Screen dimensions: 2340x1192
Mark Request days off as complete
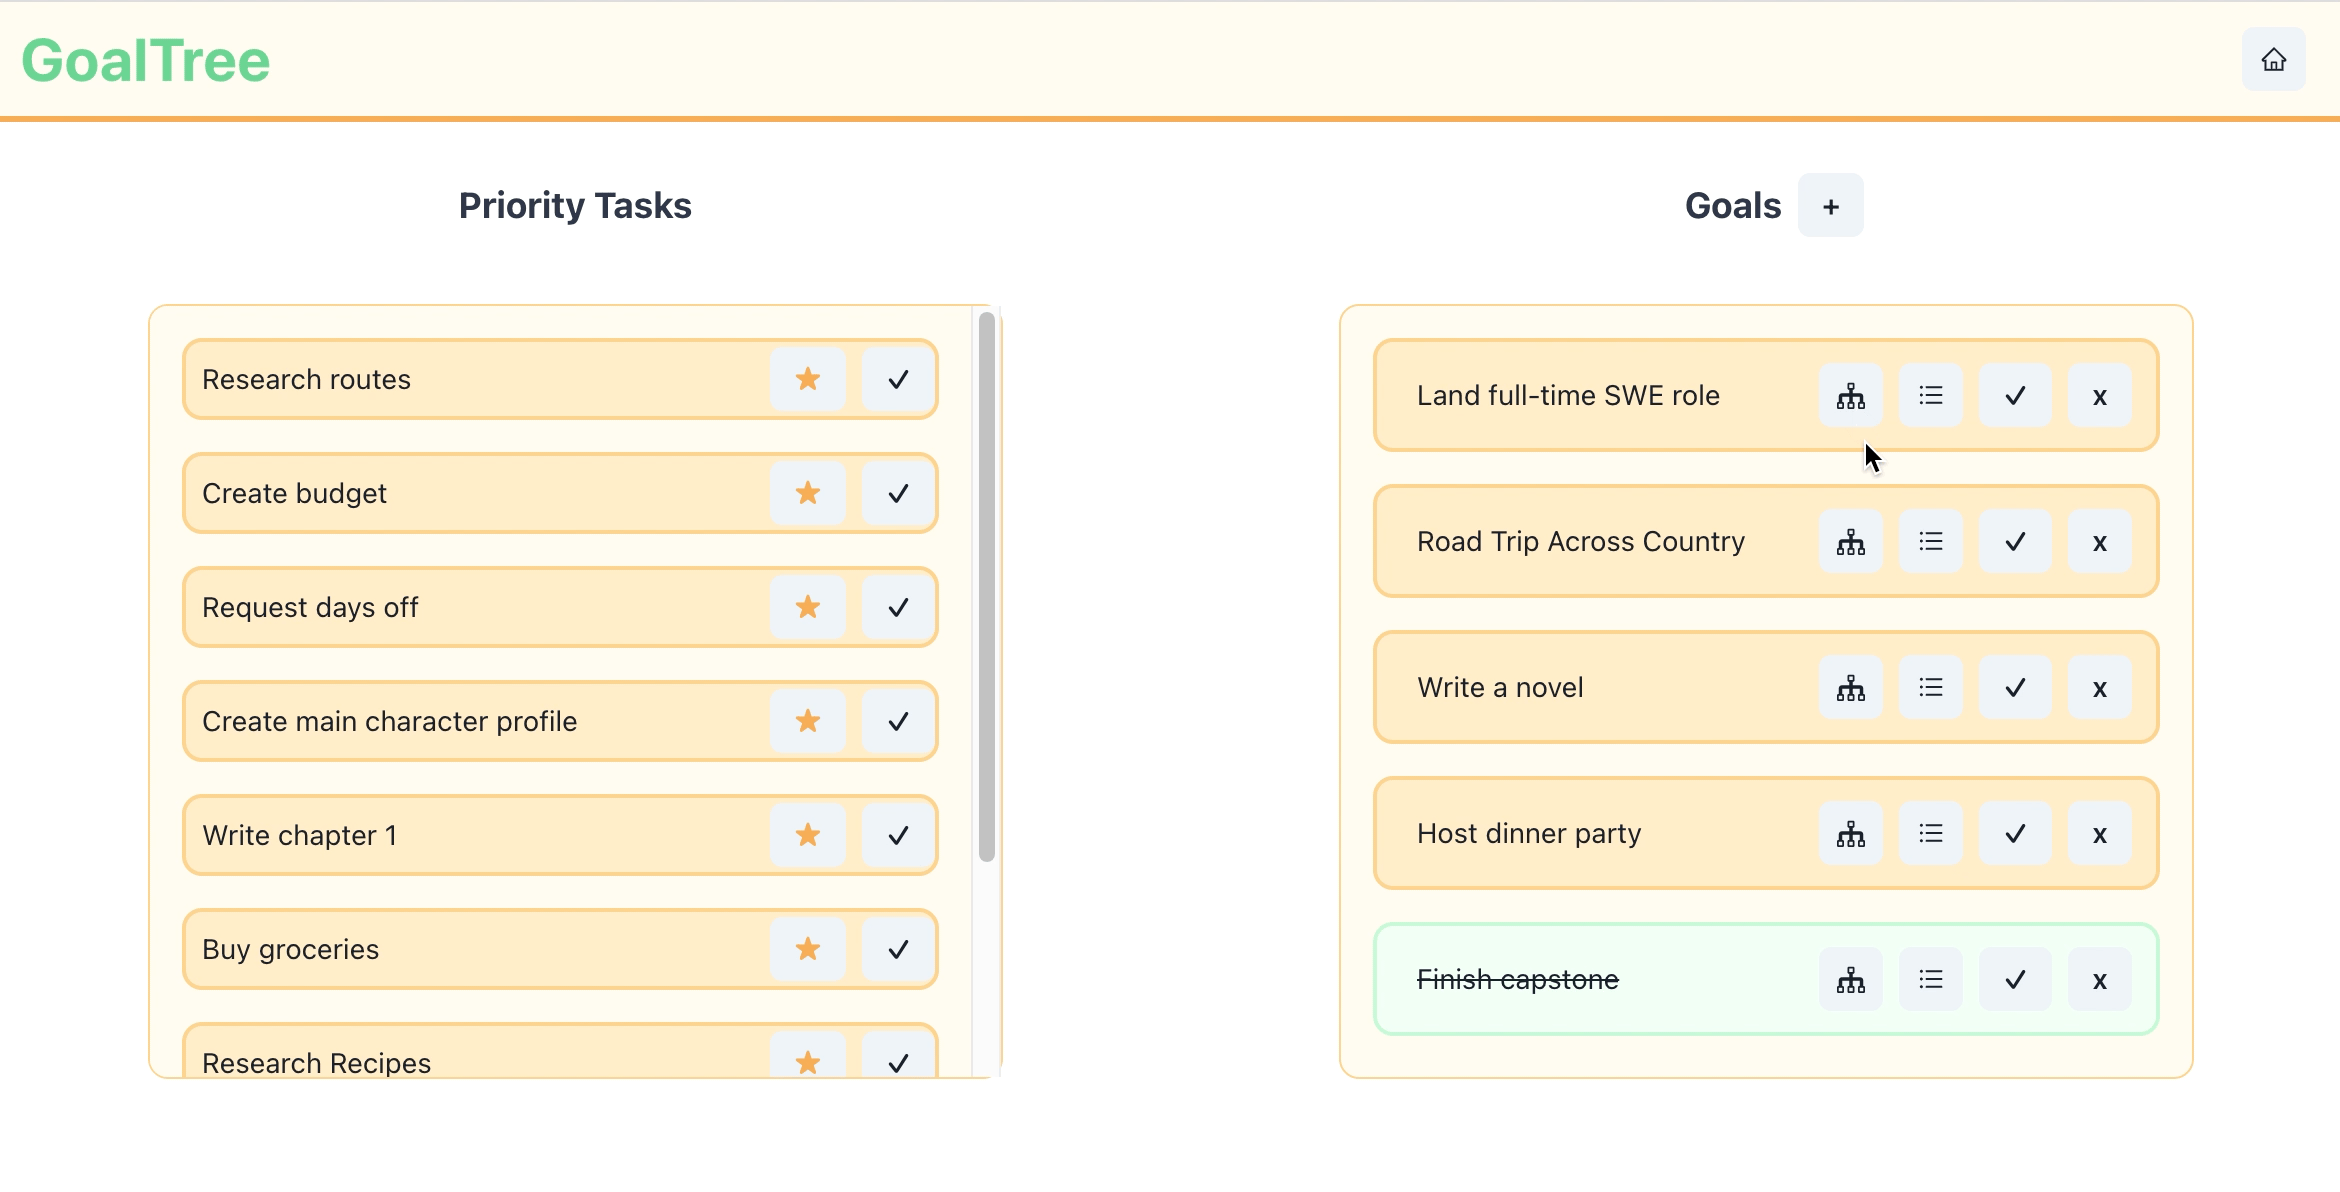(898, 608)
